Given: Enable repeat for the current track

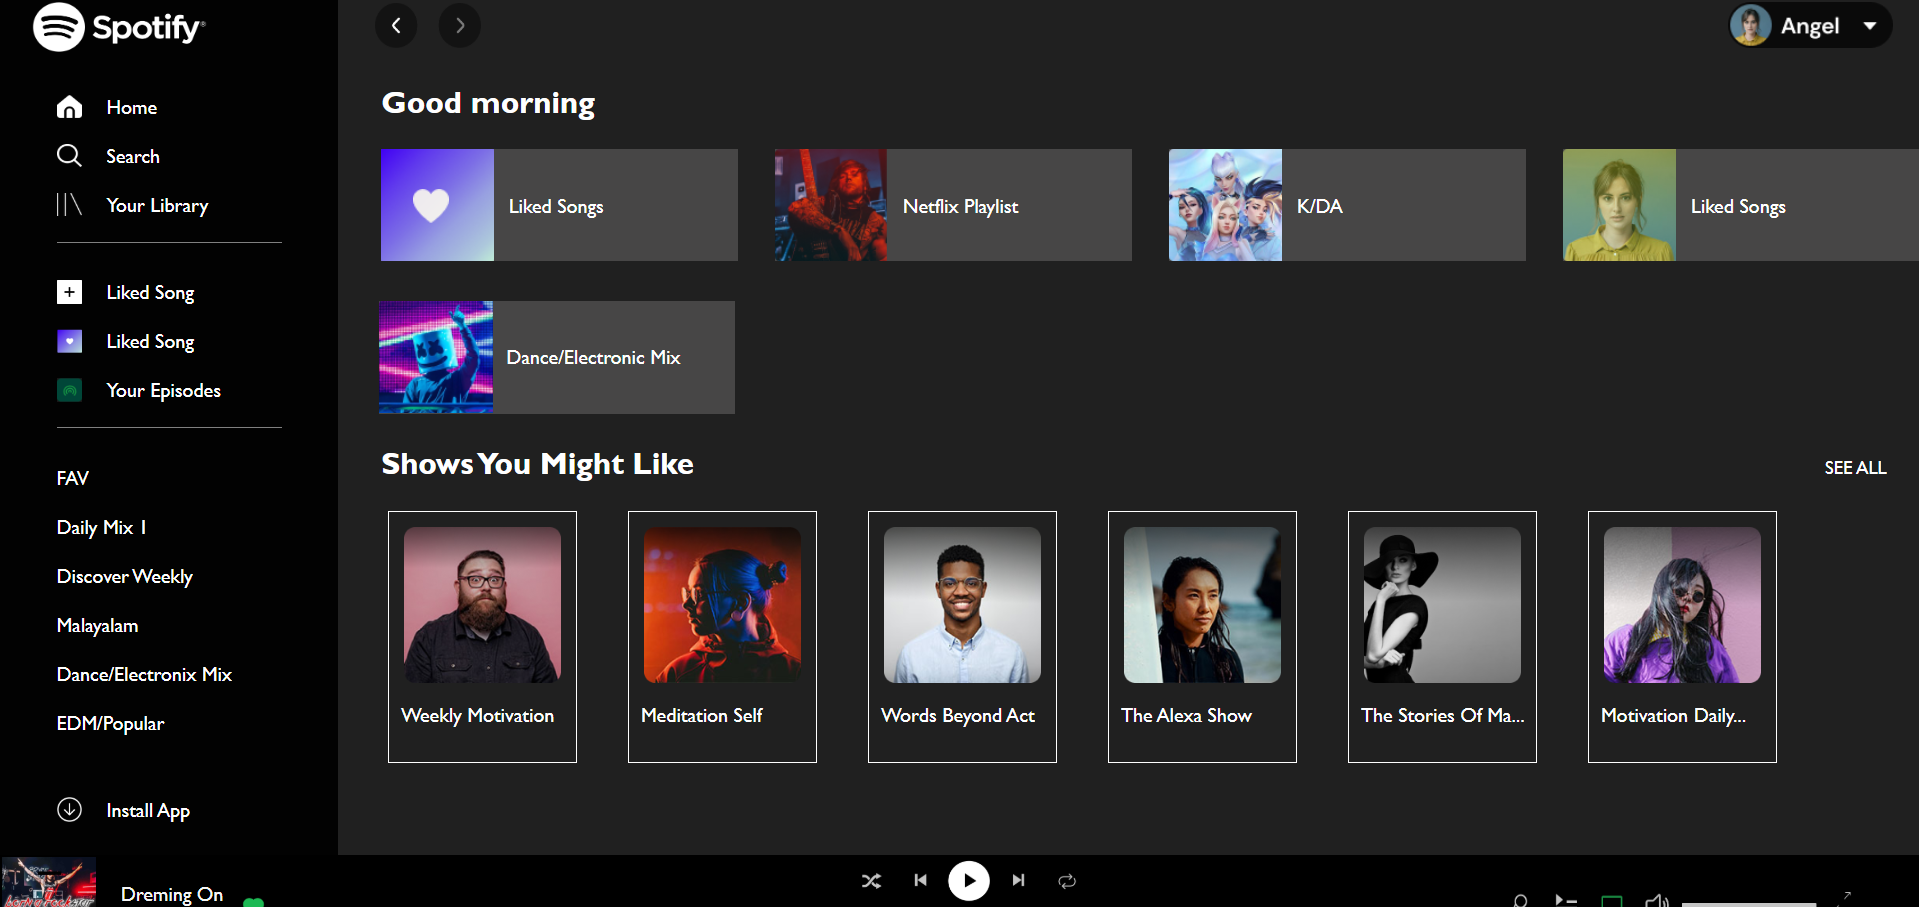Looking at the screenshot, I should (1066, 881).
